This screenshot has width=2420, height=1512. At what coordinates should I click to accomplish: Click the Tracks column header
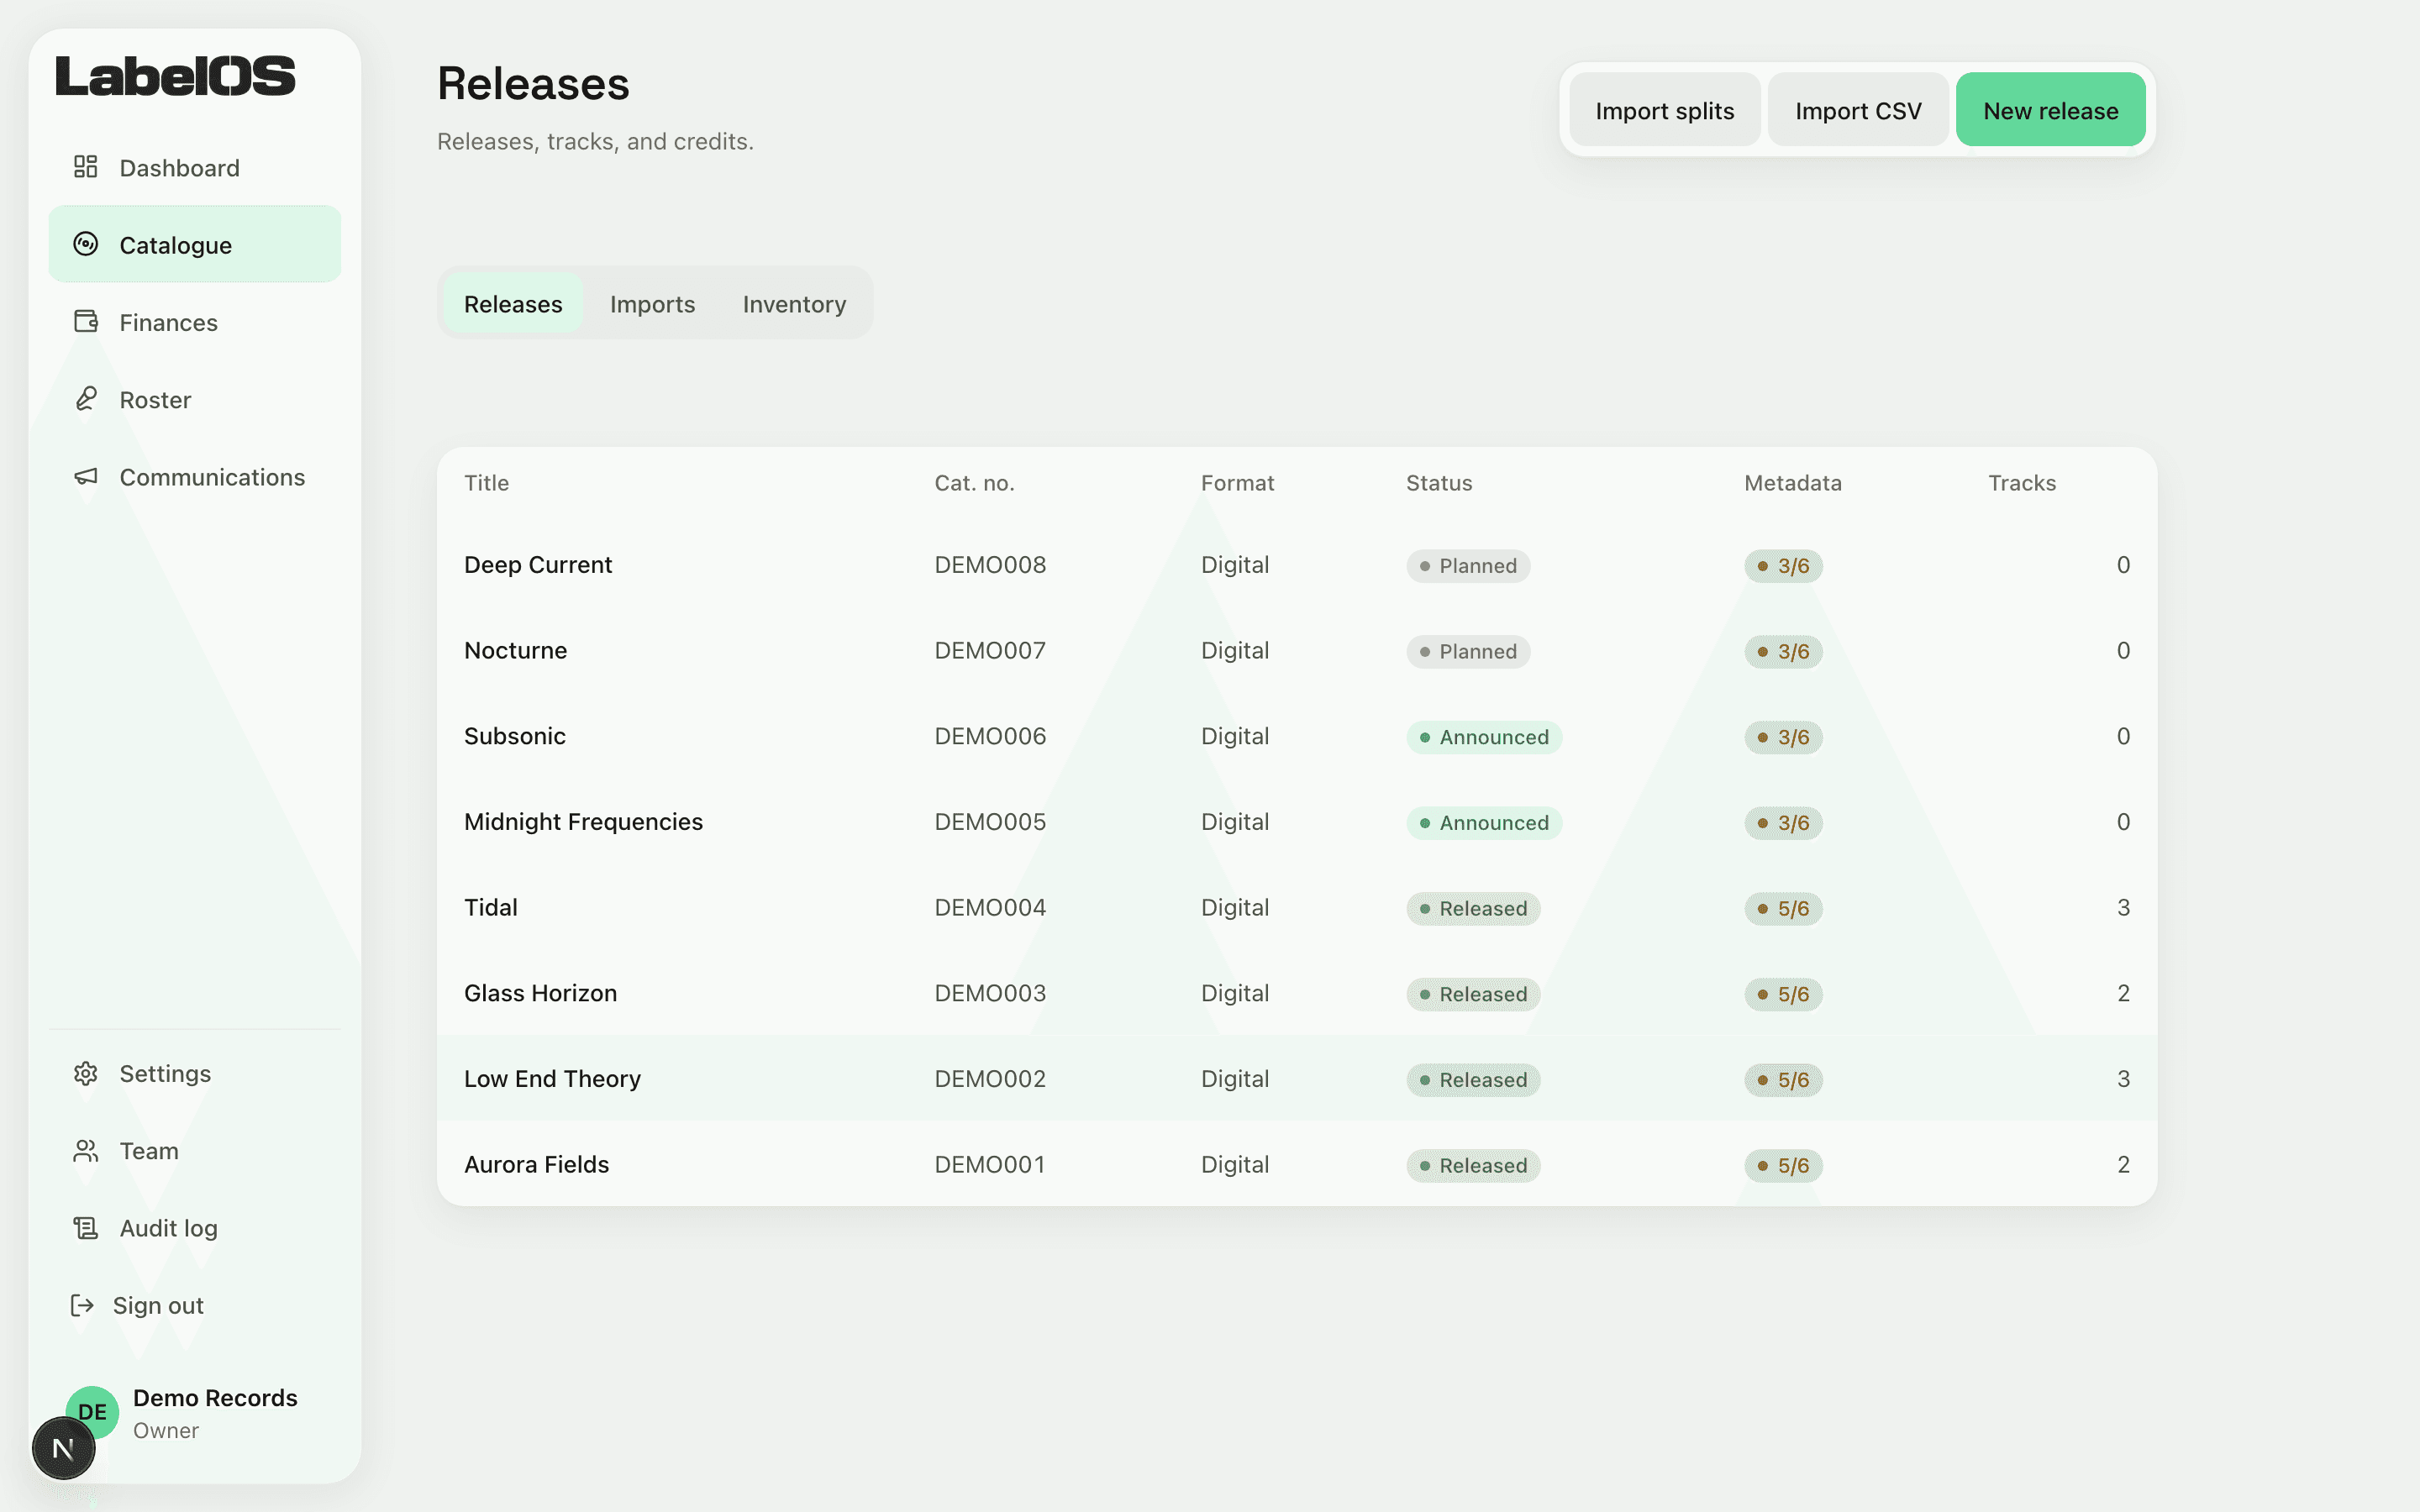click(2022, 483)
